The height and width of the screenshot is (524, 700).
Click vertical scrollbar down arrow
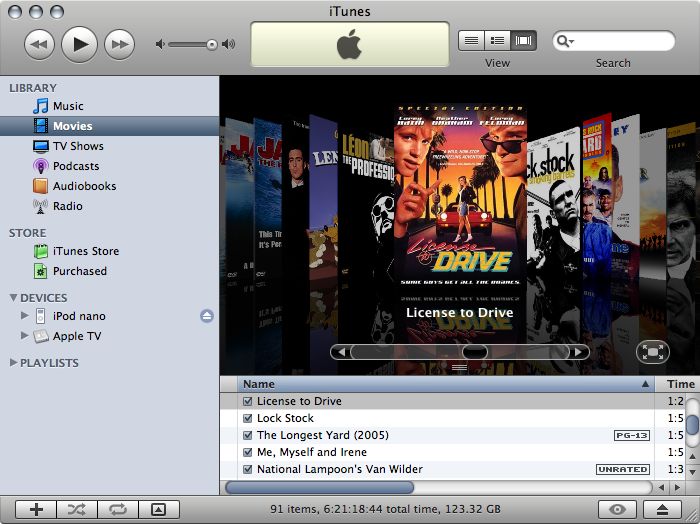[x=692, y=471]
